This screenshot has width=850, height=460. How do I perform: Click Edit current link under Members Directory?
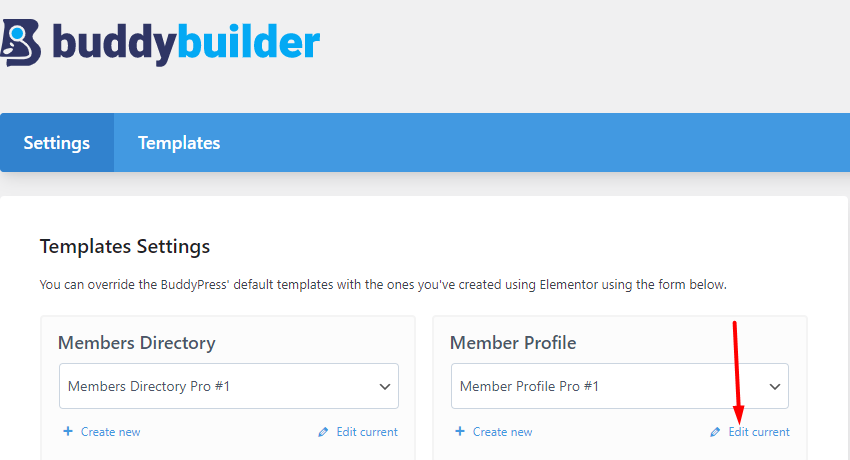[367, 432]
